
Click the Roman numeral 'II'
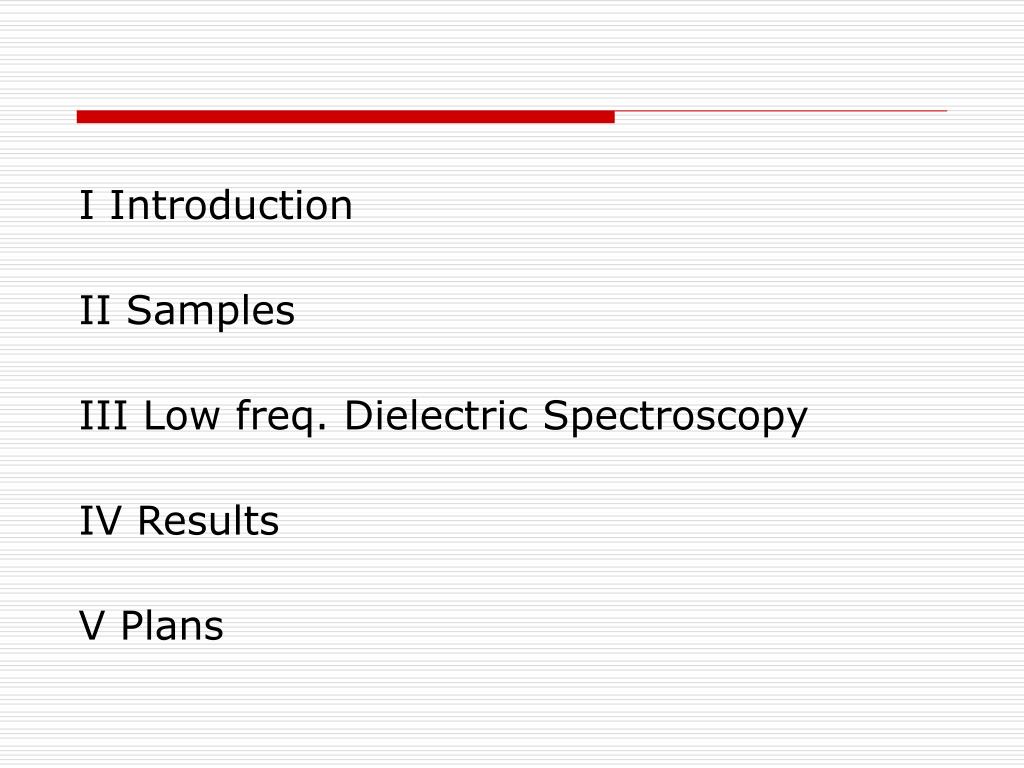(x=95, y=310)
